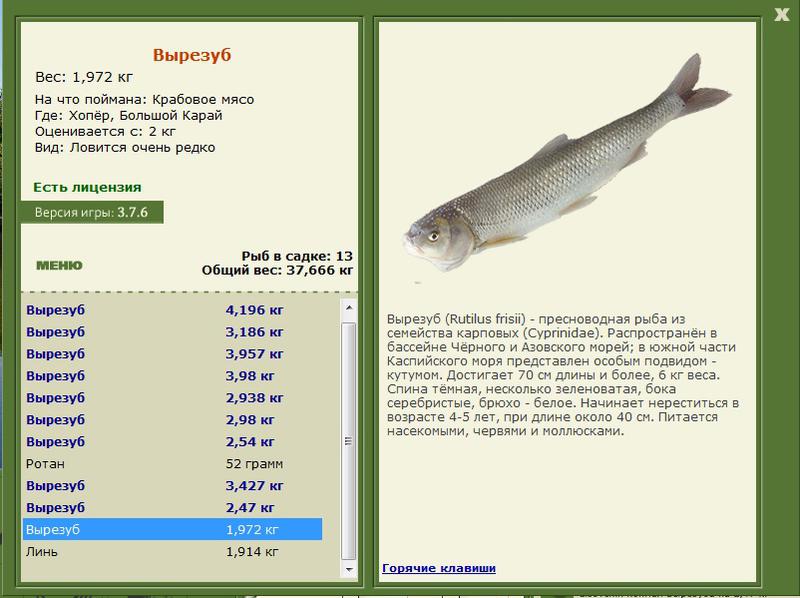Select the Вырезуб 3,957 кг entry
The height and width of the screenshot is (598, 800).
[172, 354]
